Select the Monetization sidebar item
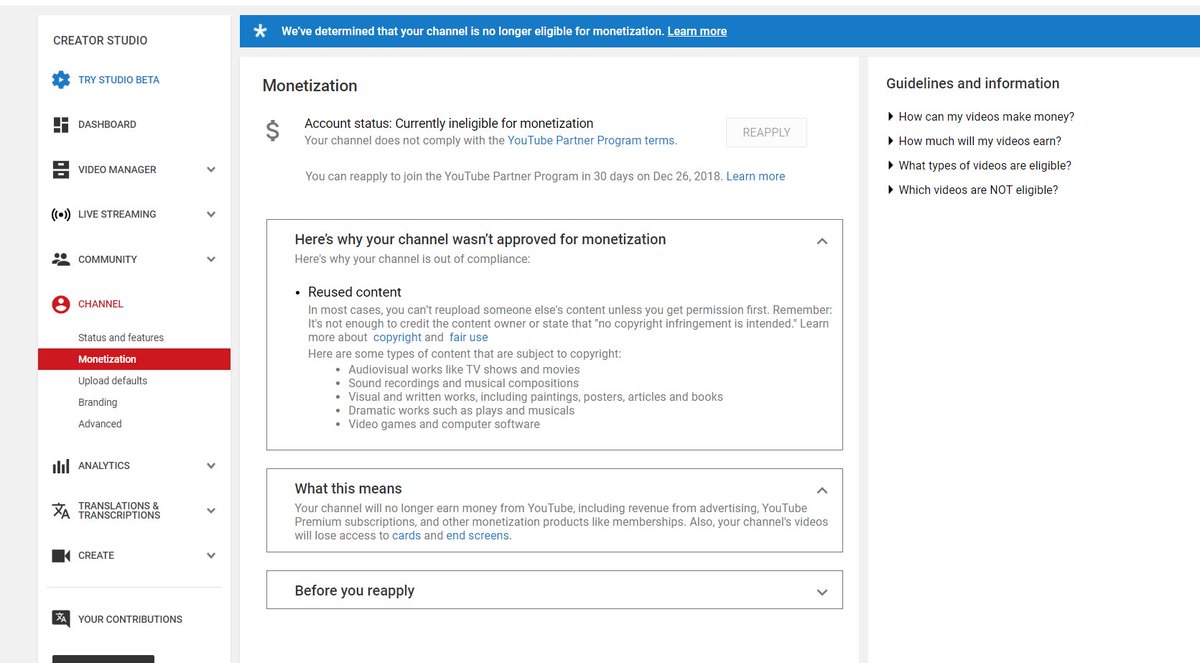This screenshot has height=663, width=1200. [x=134, y=359]
